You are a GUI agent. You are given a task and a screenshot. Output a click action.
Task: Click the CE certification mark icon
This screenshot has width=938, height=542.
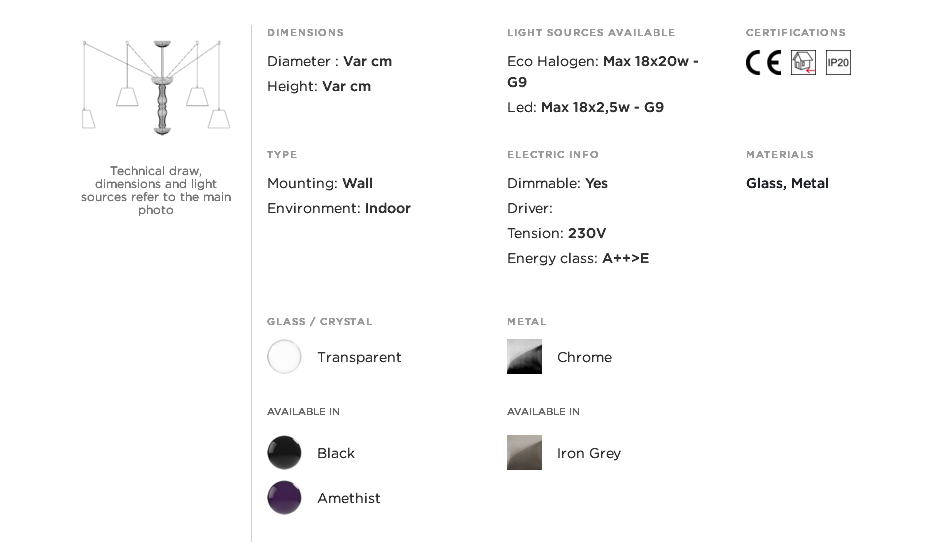click(763, 62)
